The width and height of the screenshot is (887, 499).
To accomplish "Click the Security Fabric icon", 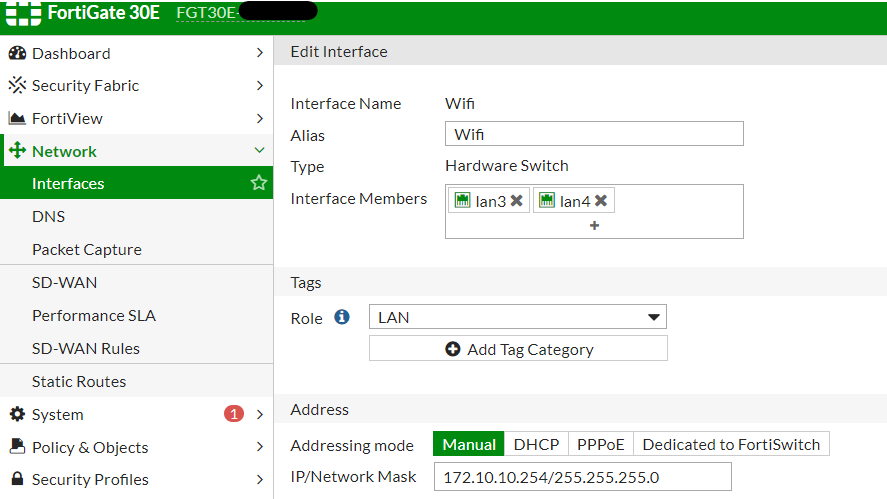I will coord(17,86).
